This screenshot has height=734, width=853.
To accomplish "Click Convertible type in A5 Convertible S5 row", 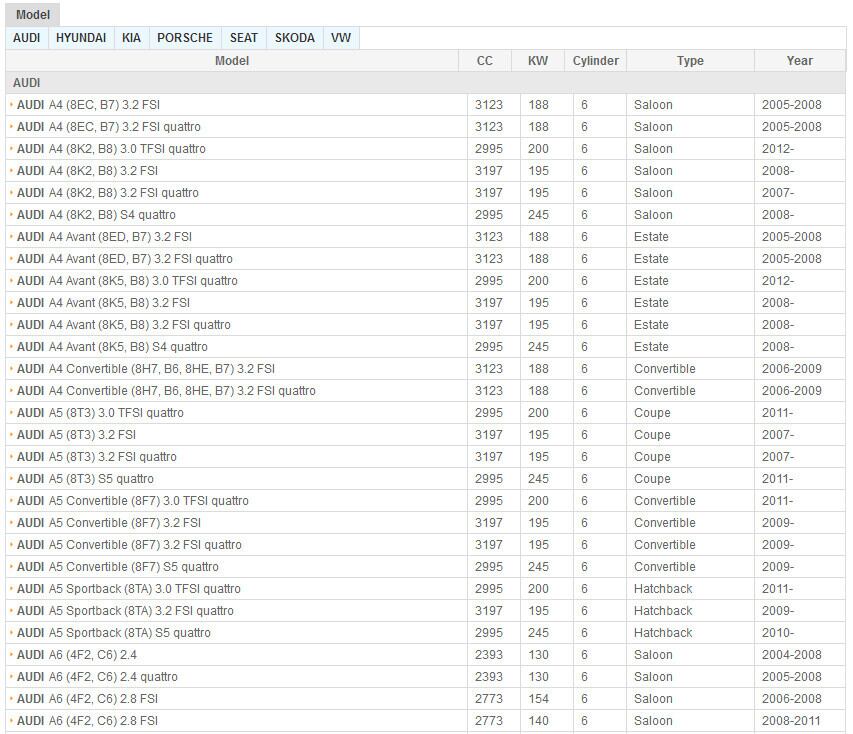I will coord(665,567).
